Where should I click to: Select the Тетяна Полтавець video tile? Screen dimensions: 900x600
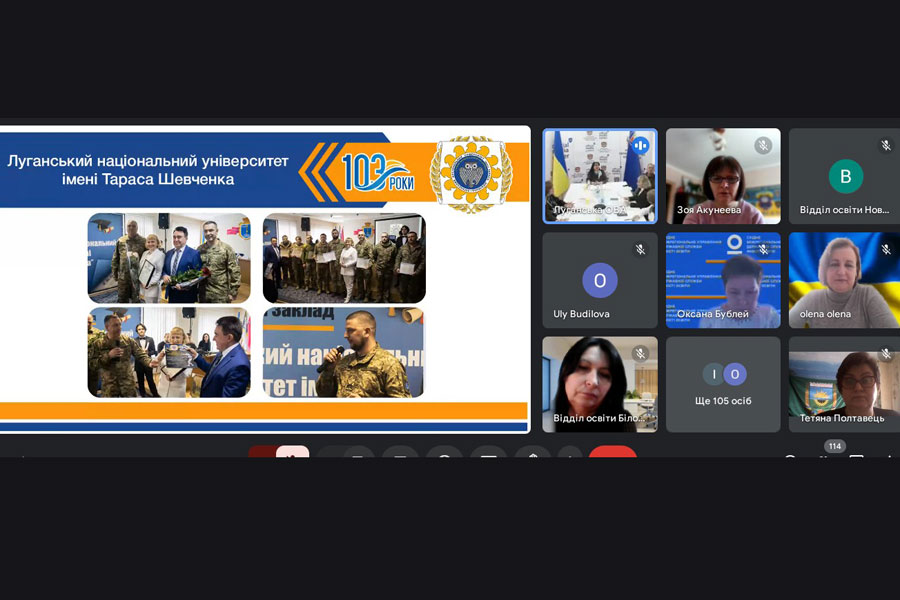tap(844, 384)
